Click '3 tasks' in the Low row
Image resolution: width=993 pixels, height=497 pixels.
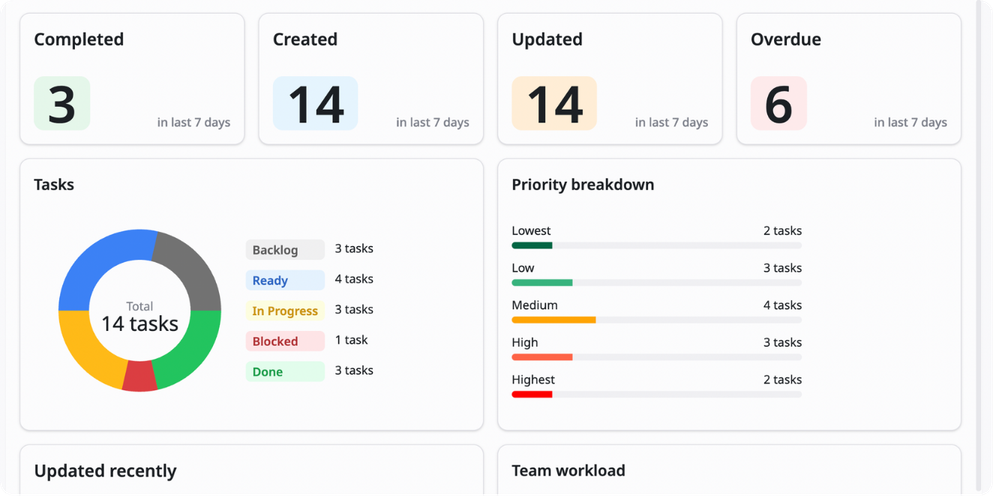tap(782, 268)
